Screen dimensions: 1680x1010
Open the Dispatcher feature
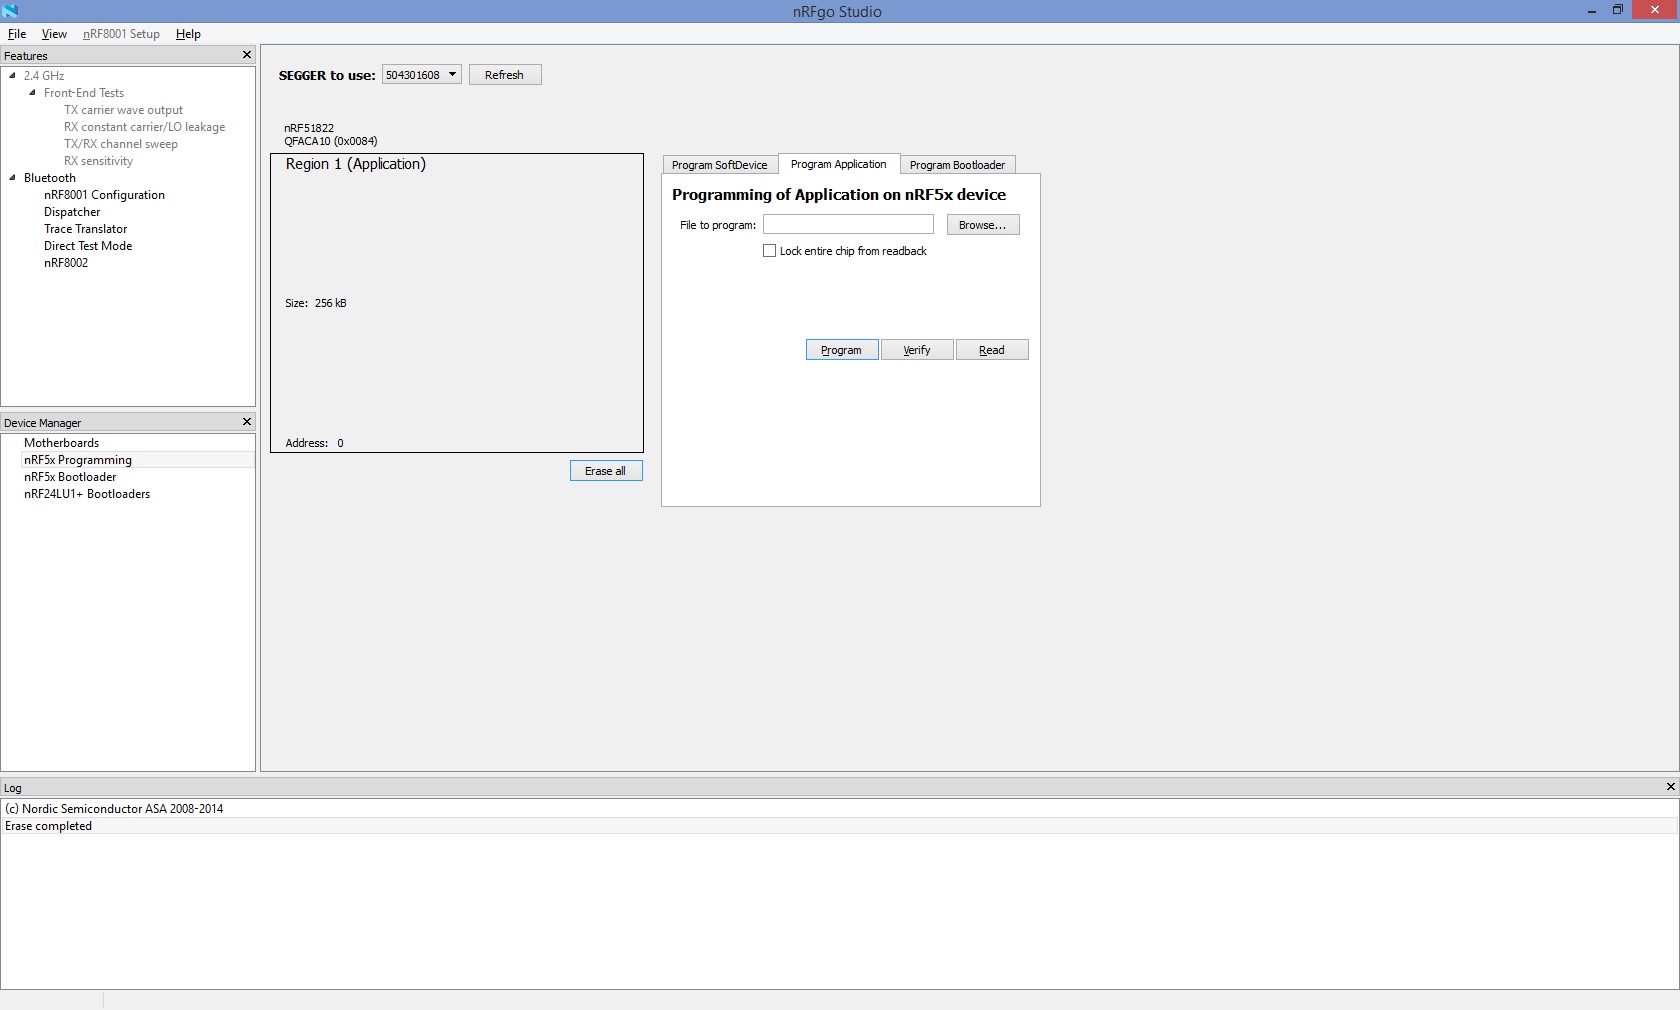coord(72,212)
